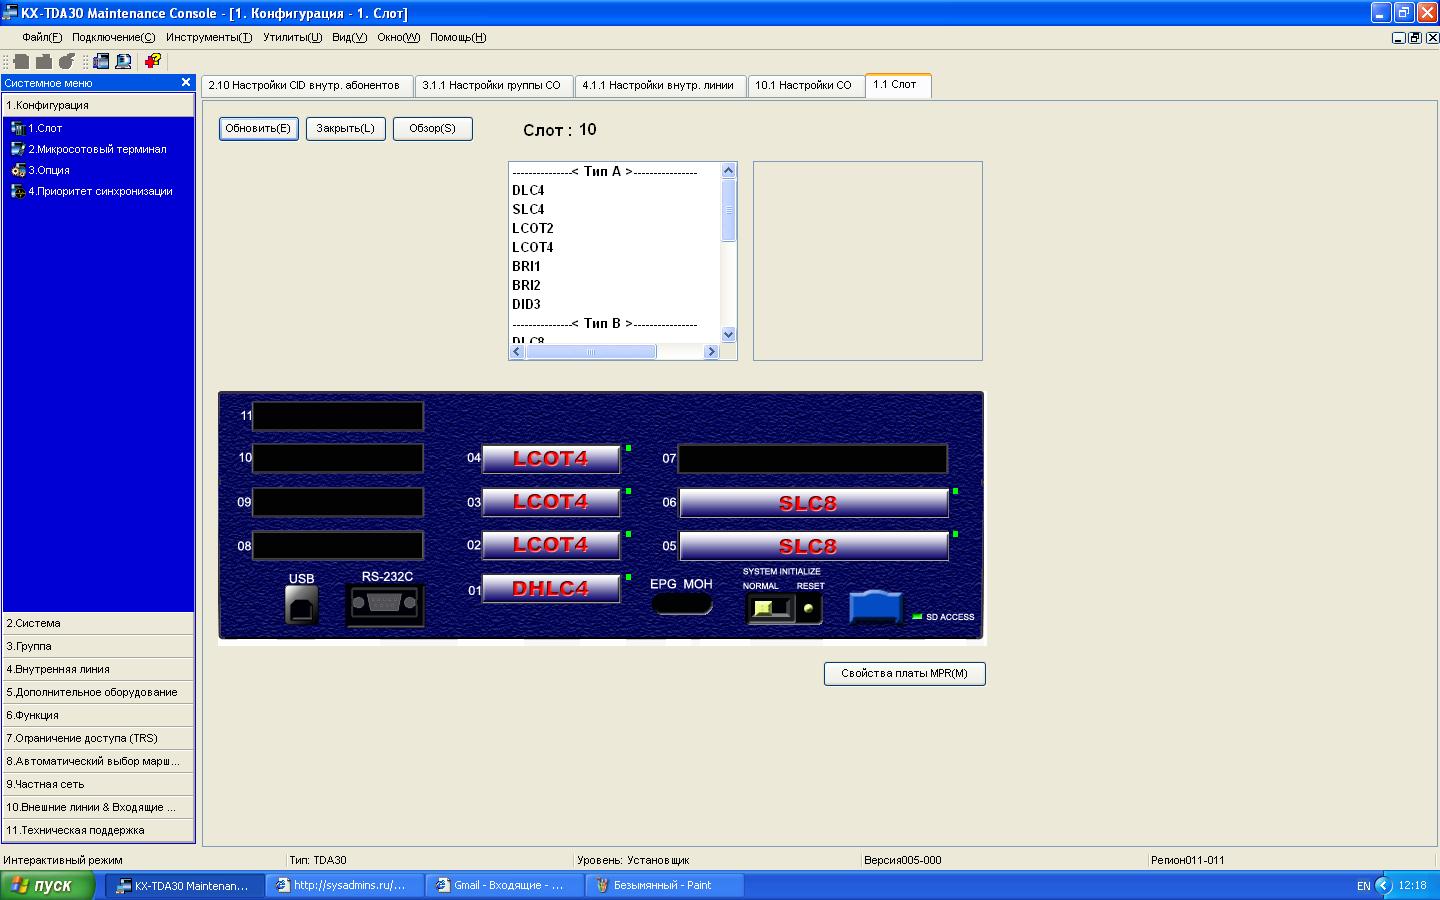Open the Окно menu

(x=398, y=37)
